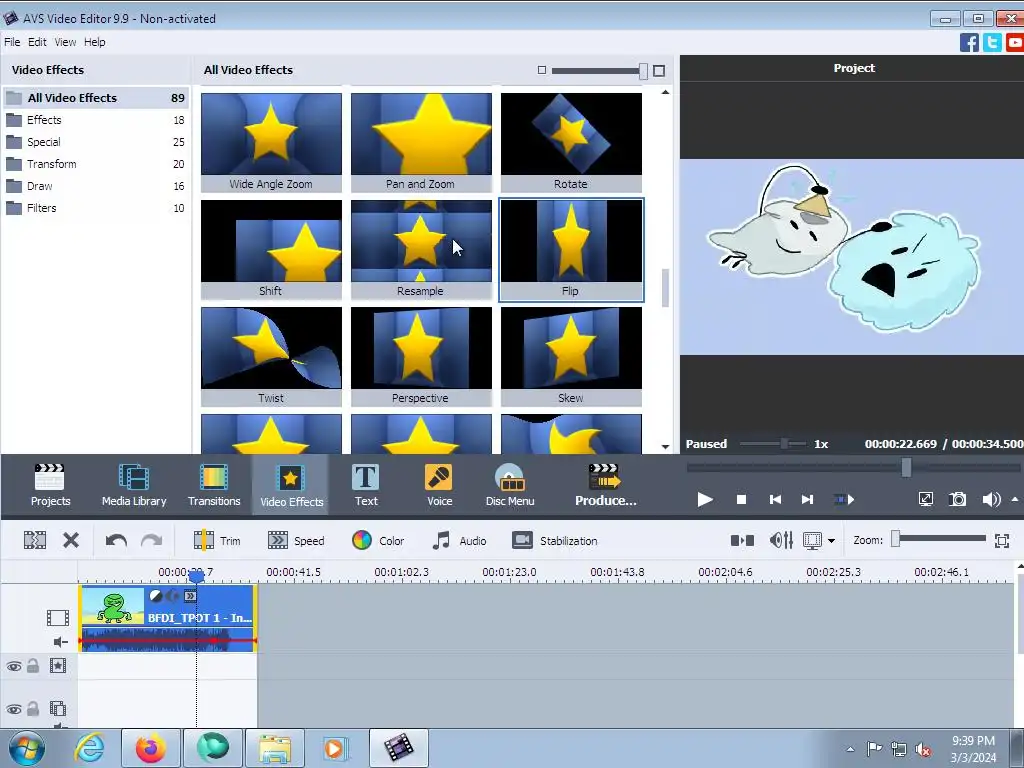Open the Help menu
Image resolution: width=1024 pixels, height=768 pixels.
pyautogui.click(x=94, y=42)
